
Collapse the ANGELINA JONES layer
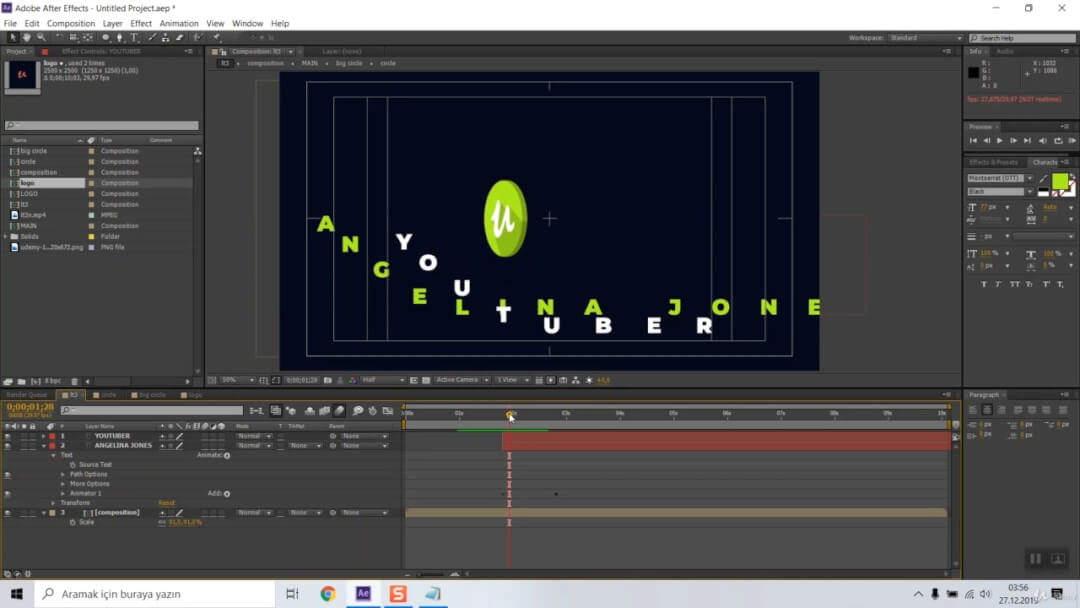coord(43,445)
